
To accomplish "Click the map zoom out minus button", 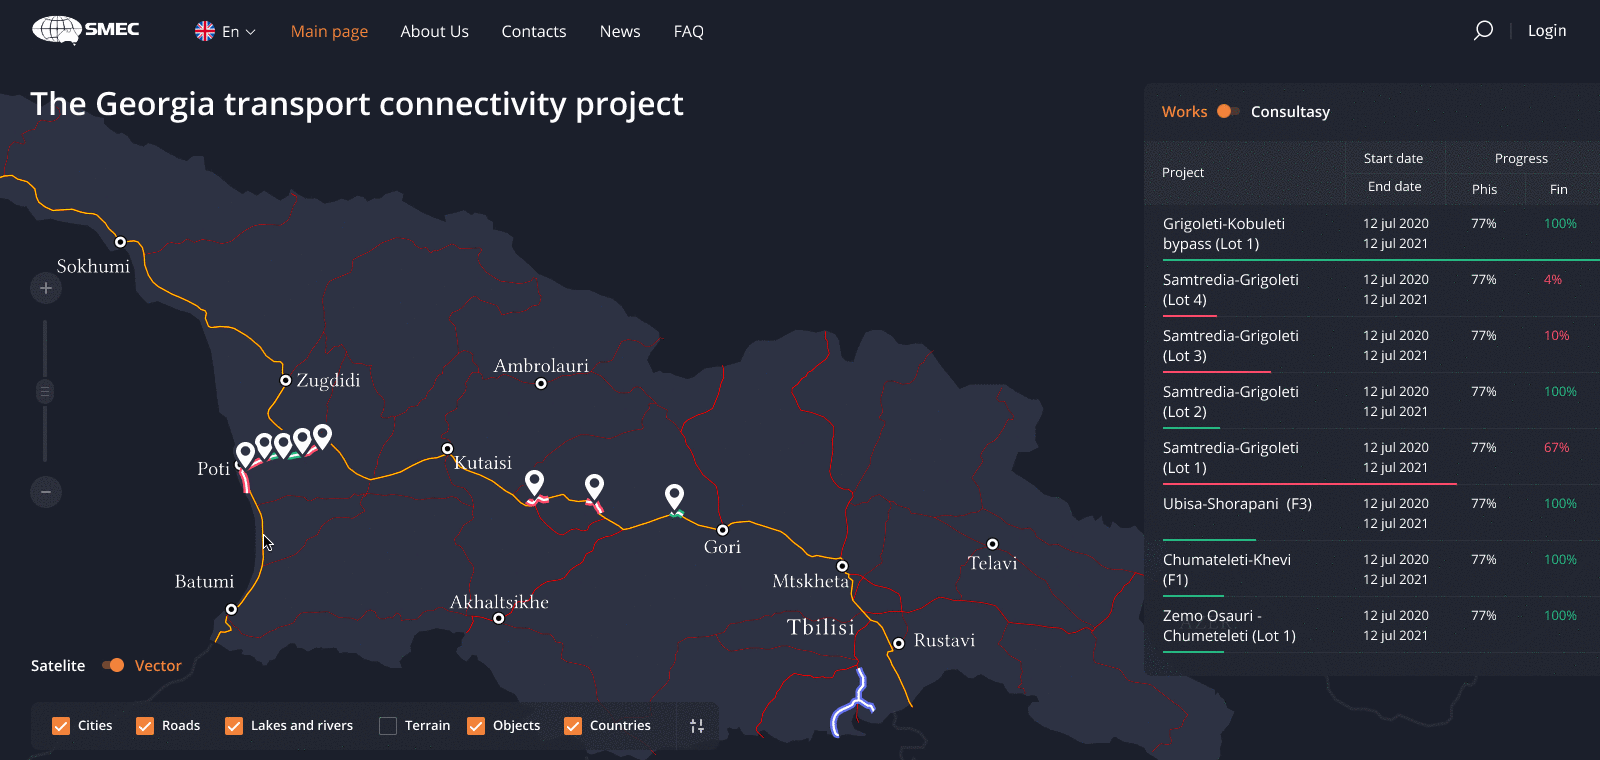I will pos(45,492).
